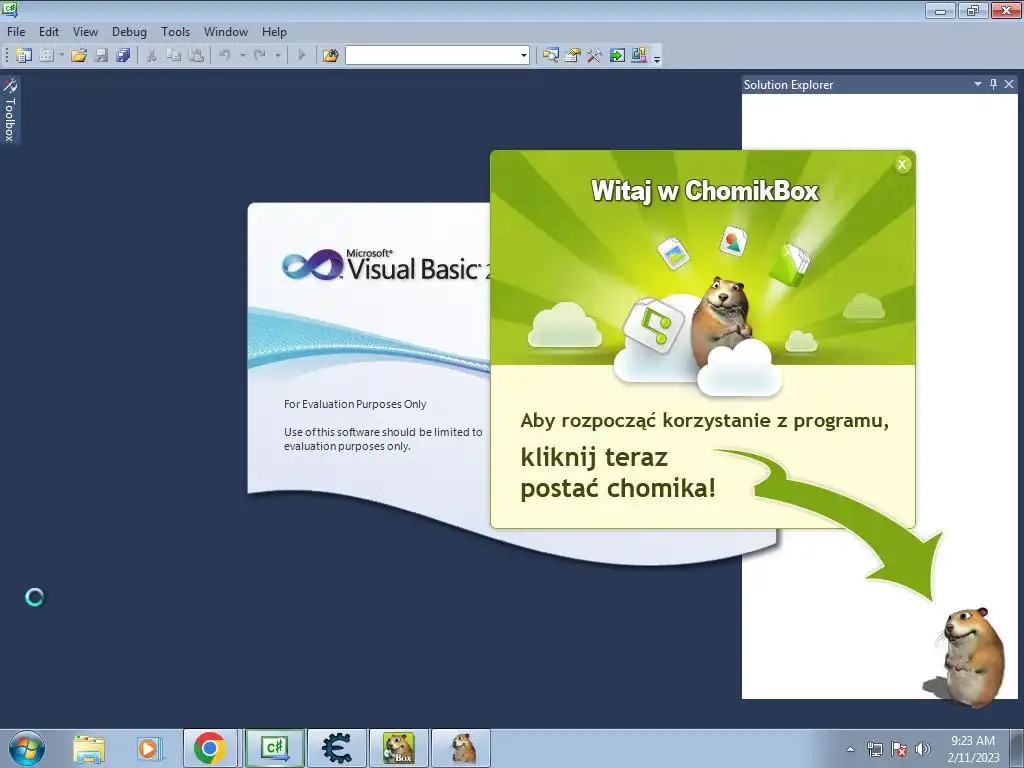This screenshot has height=768, width=1024.
Task: Click the Save floppy disk icon
Action: (x=101, y=56)
